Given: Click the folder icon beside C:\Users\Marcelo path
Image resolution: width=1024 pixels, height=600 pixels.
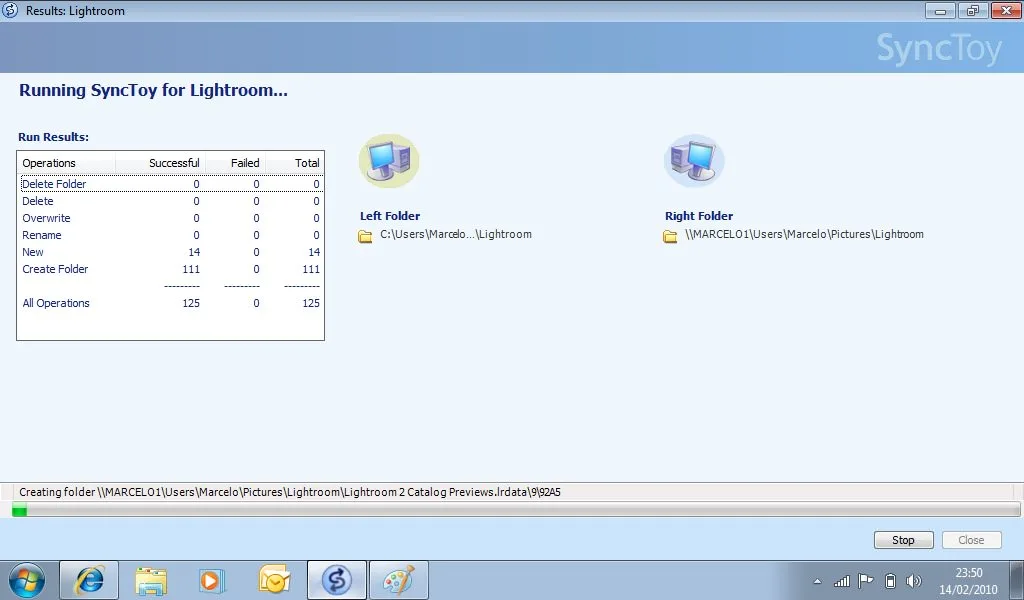Looking at the screenshot, I should 365,236.
